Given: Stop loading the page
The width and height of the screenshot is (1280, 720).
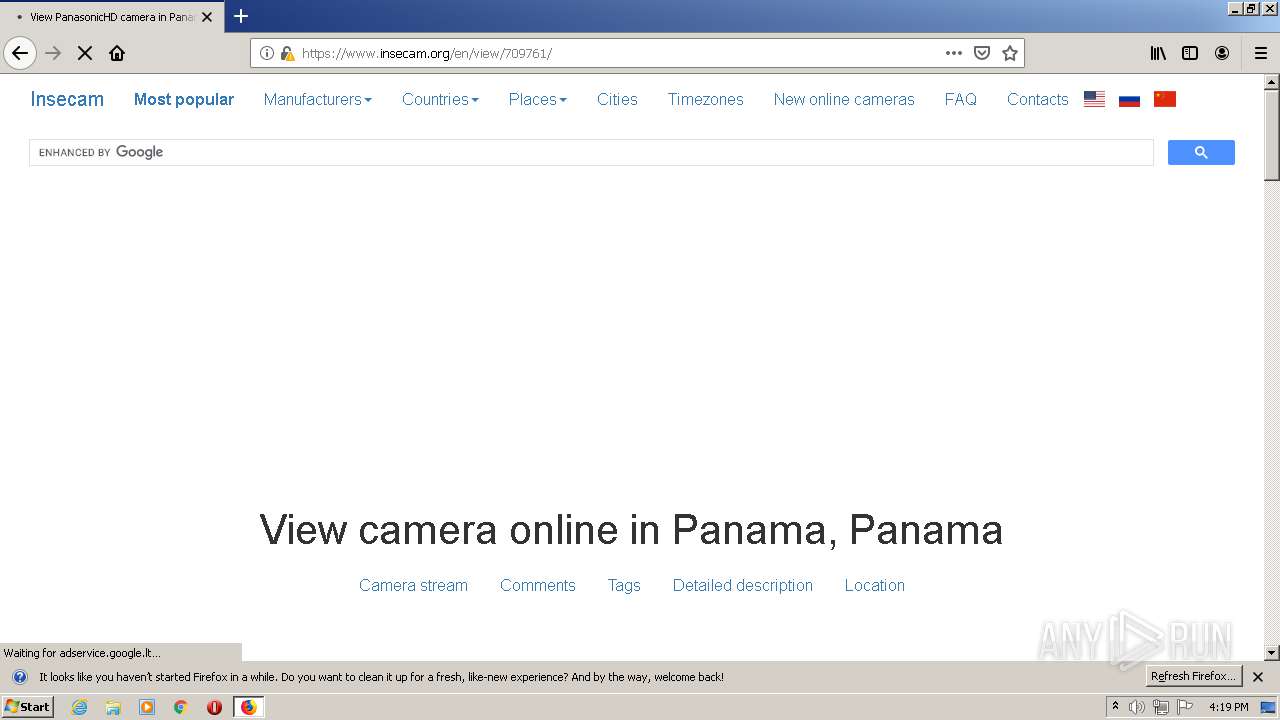Looking at the screenshot, I should pos(85,53).
